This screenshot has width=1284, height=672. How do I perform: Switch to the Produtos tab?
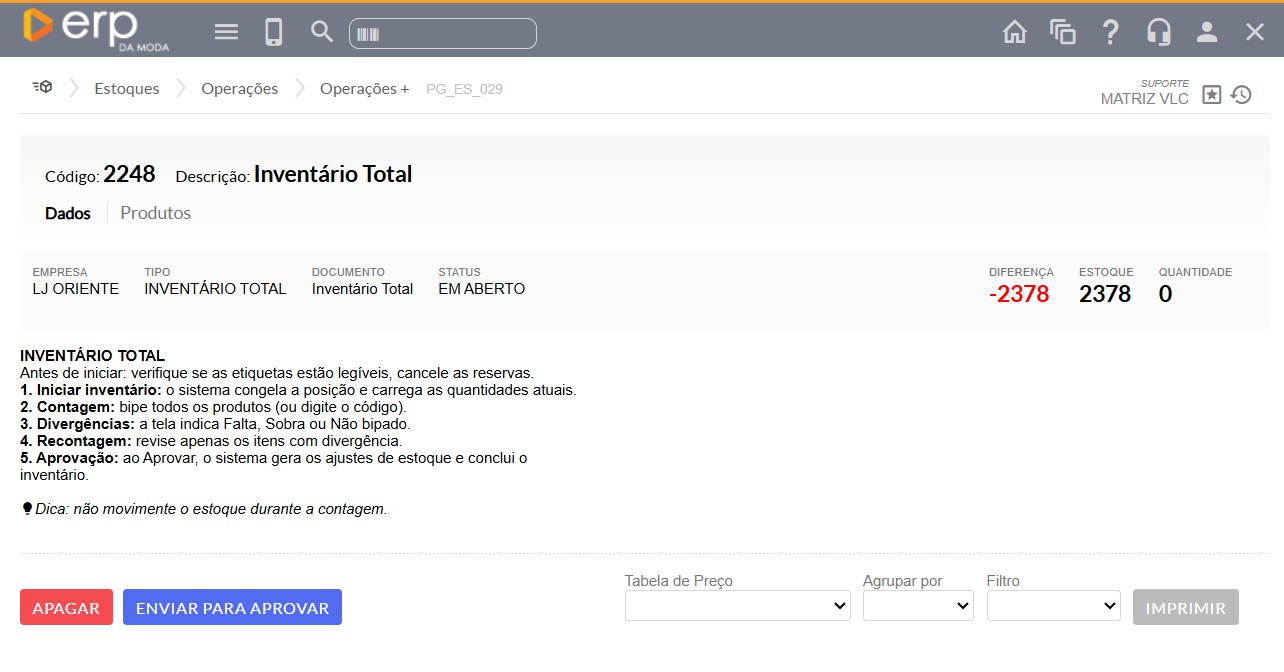tap(155, 213)
